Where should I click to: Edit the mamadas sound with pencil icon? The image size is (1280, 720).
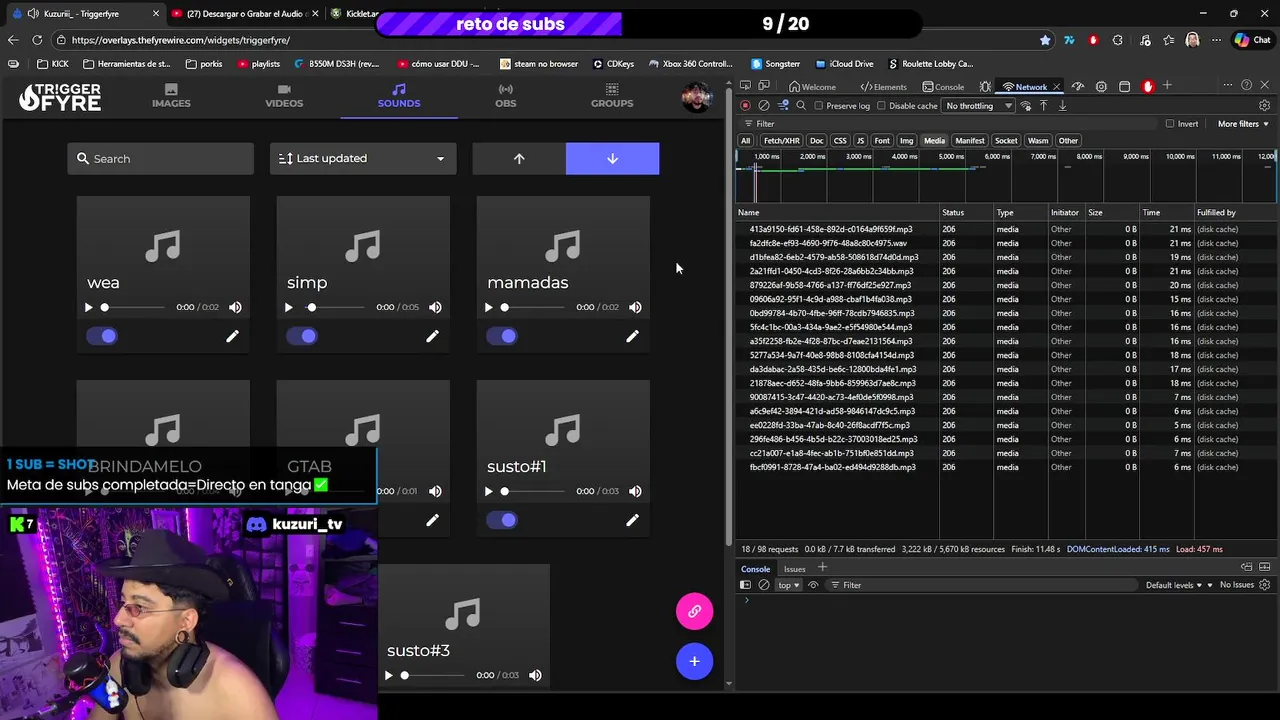click(x=632, y=337)
